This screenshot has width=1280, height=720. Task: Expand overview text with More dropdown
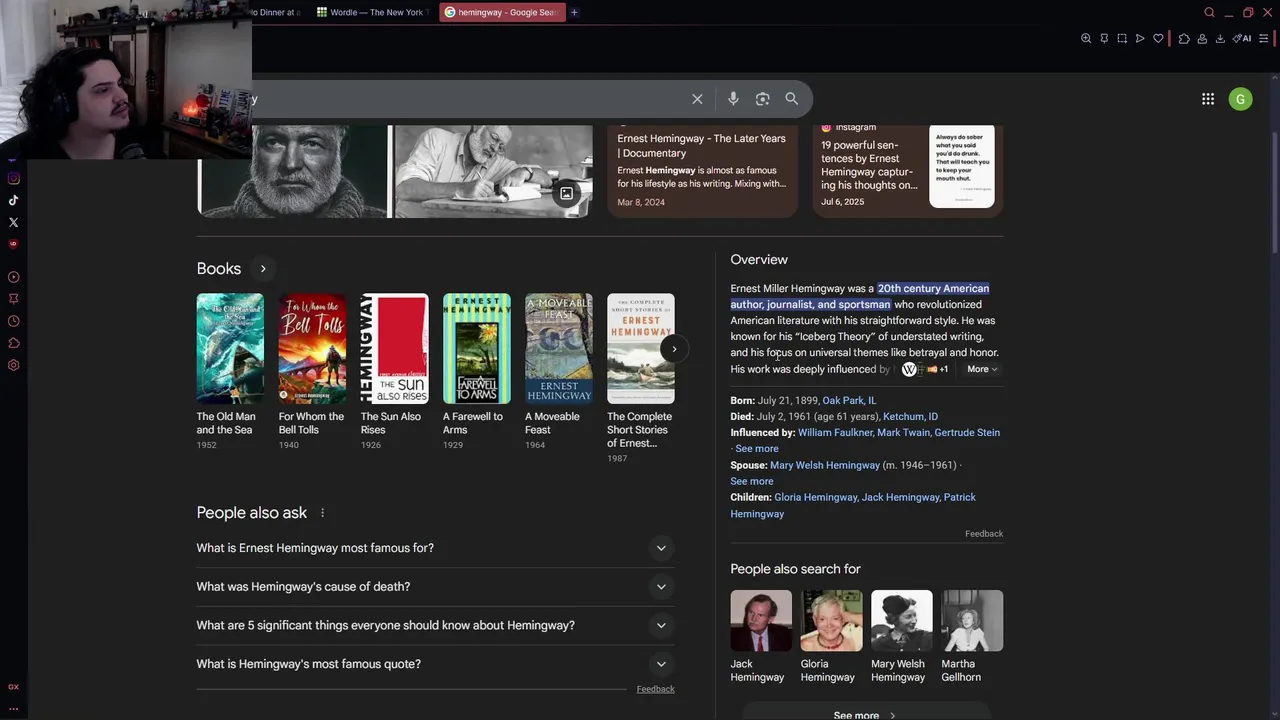(982, 369)
